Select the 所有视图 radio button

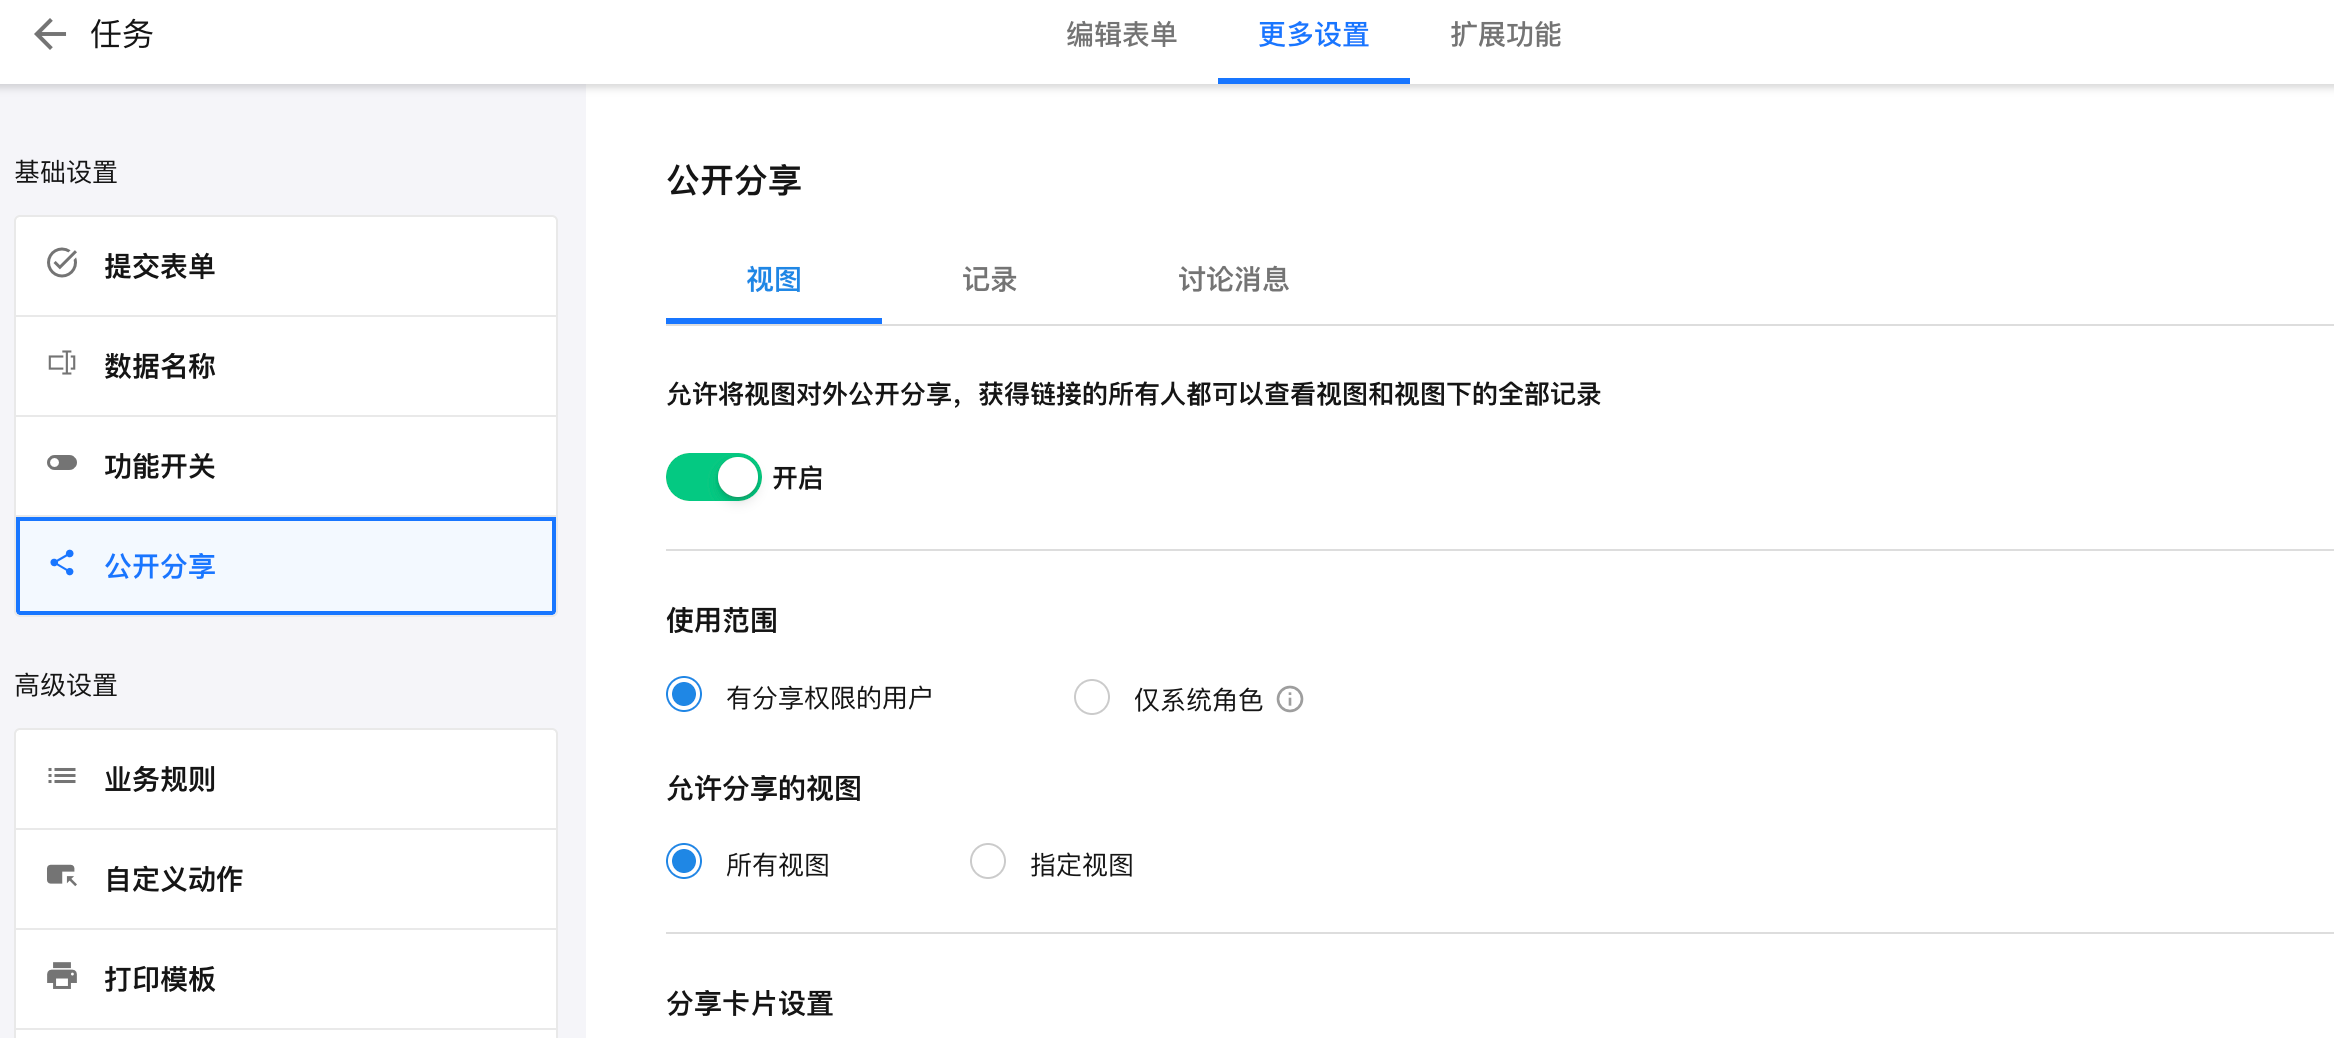pyautogui.click(x=684, y=862)
